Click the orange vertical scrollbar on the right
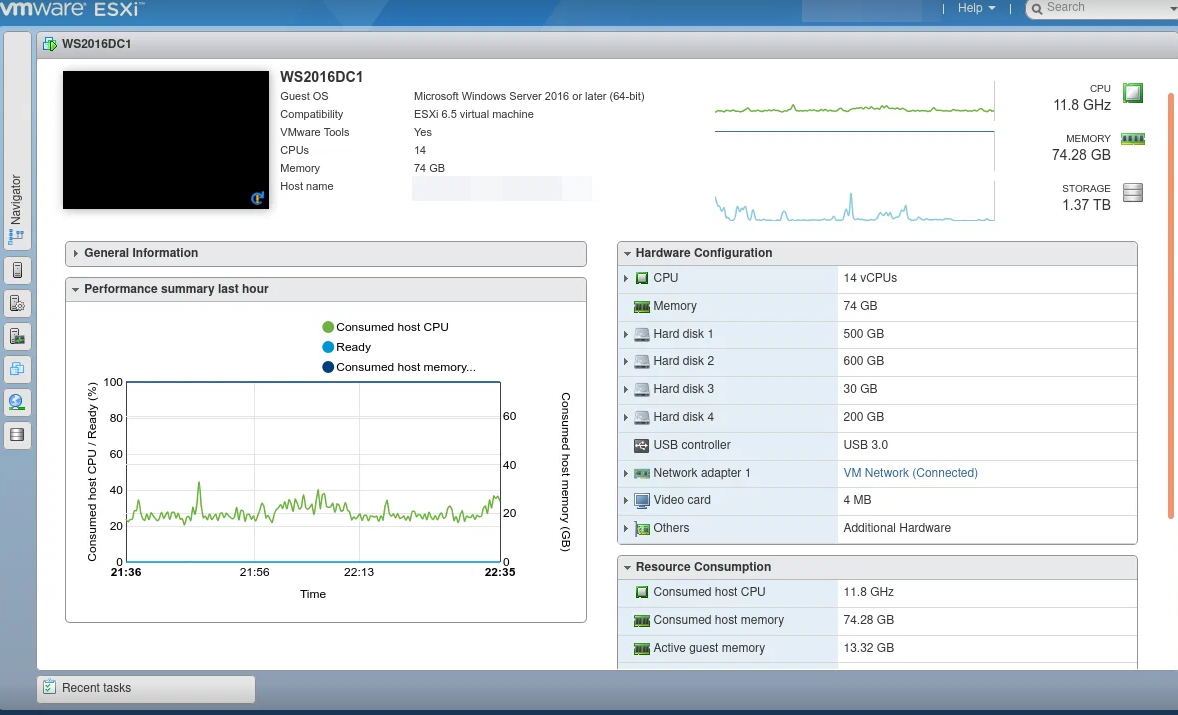This screenshot has width=1178, height=715. coord(1170,306)
